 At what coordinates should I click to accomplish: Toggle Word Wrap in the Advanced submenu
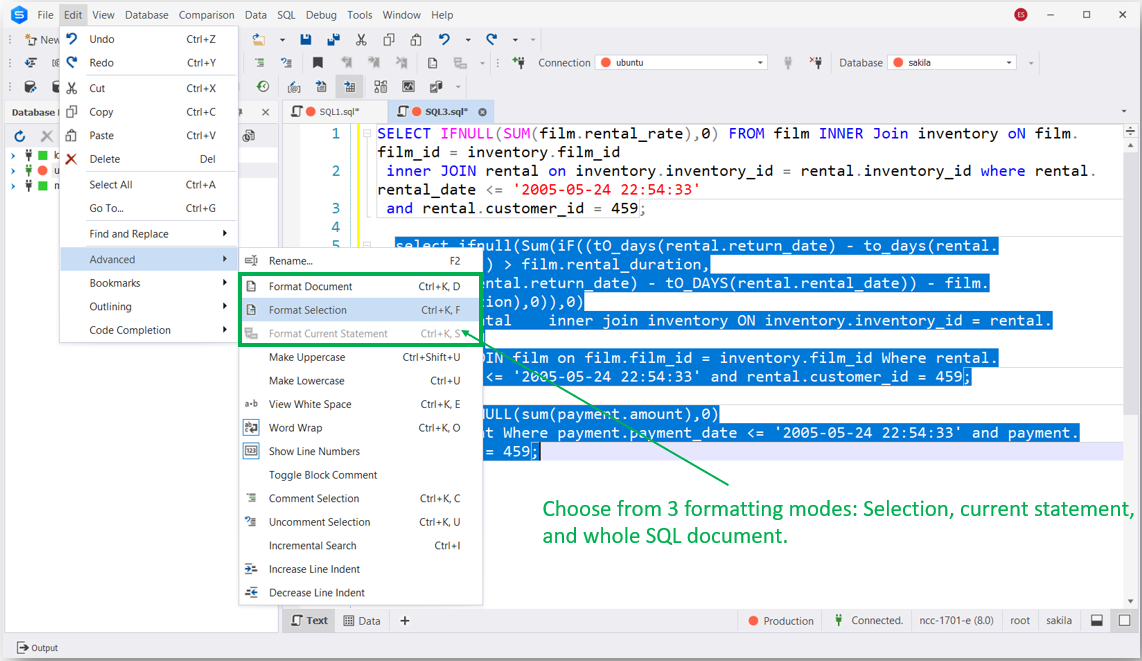(295, 428)
